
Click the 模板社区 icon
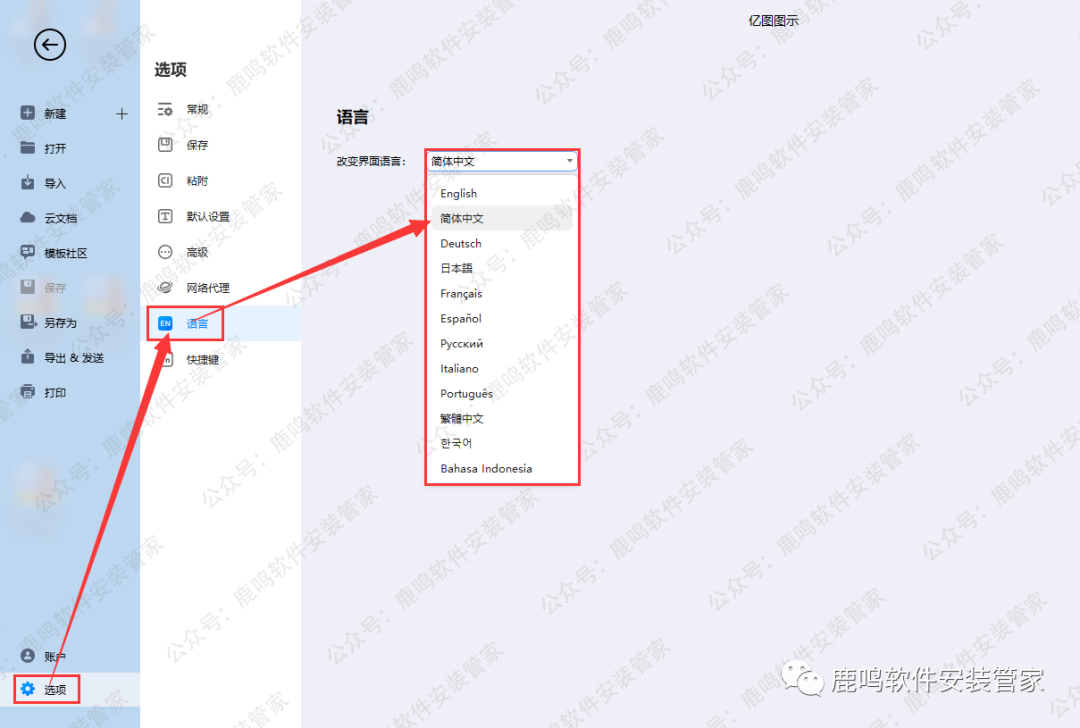[x=28, y=253]
